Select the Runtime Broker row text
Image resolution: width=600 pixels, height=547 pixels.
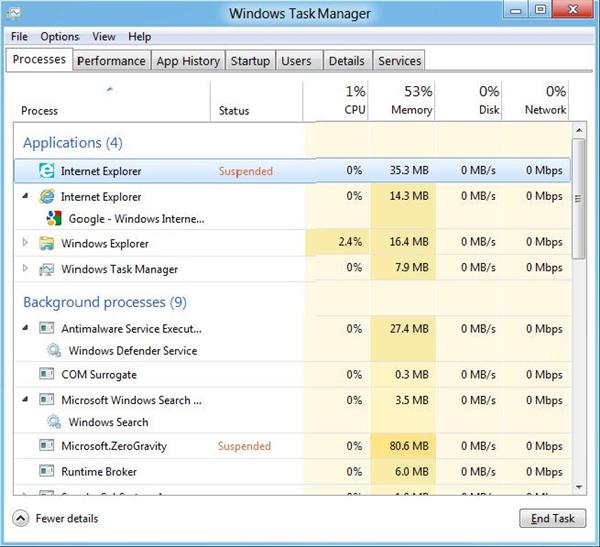99,472
